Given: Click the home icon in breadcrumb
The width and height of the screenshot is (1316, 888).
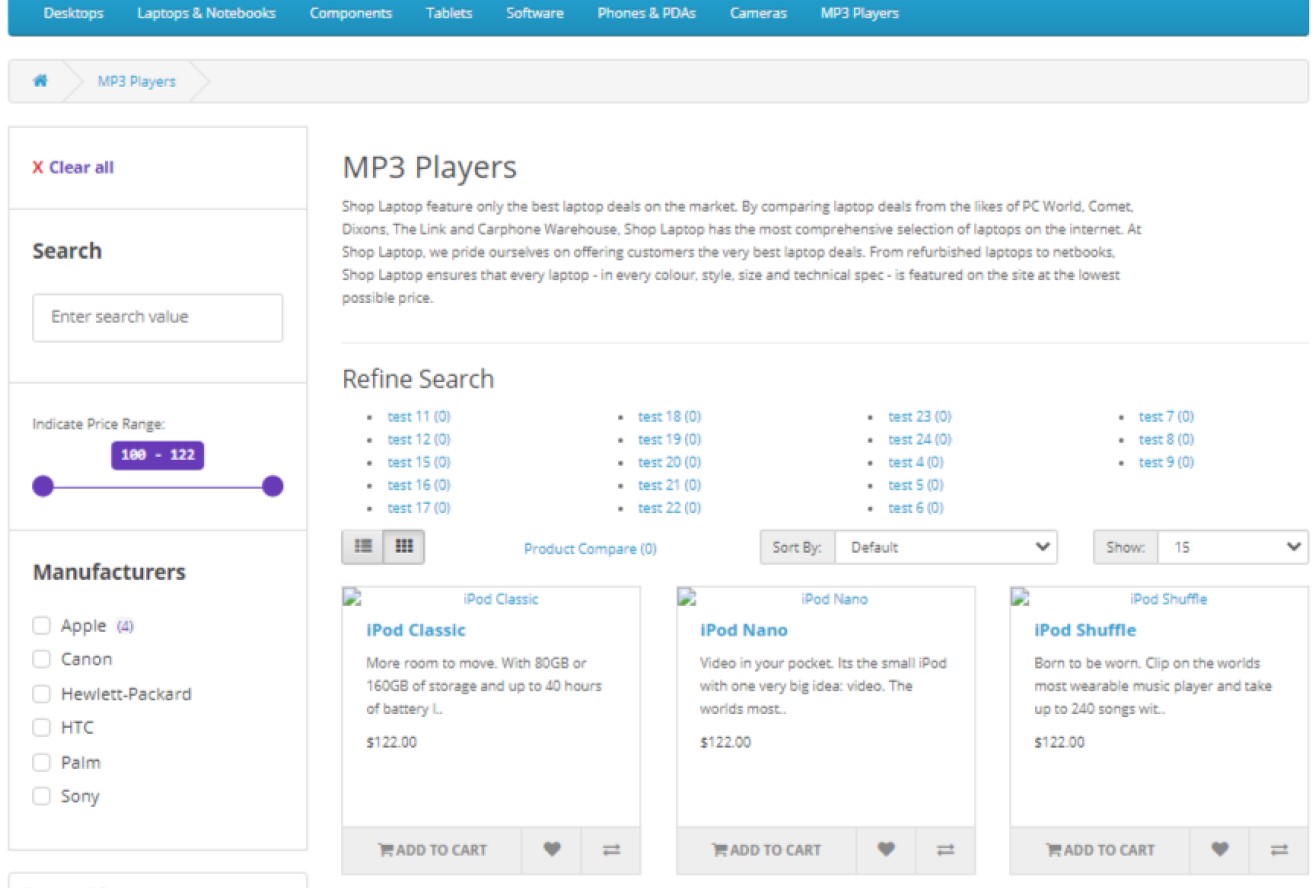Looking at the screenshot, I should tap(40, 81).
